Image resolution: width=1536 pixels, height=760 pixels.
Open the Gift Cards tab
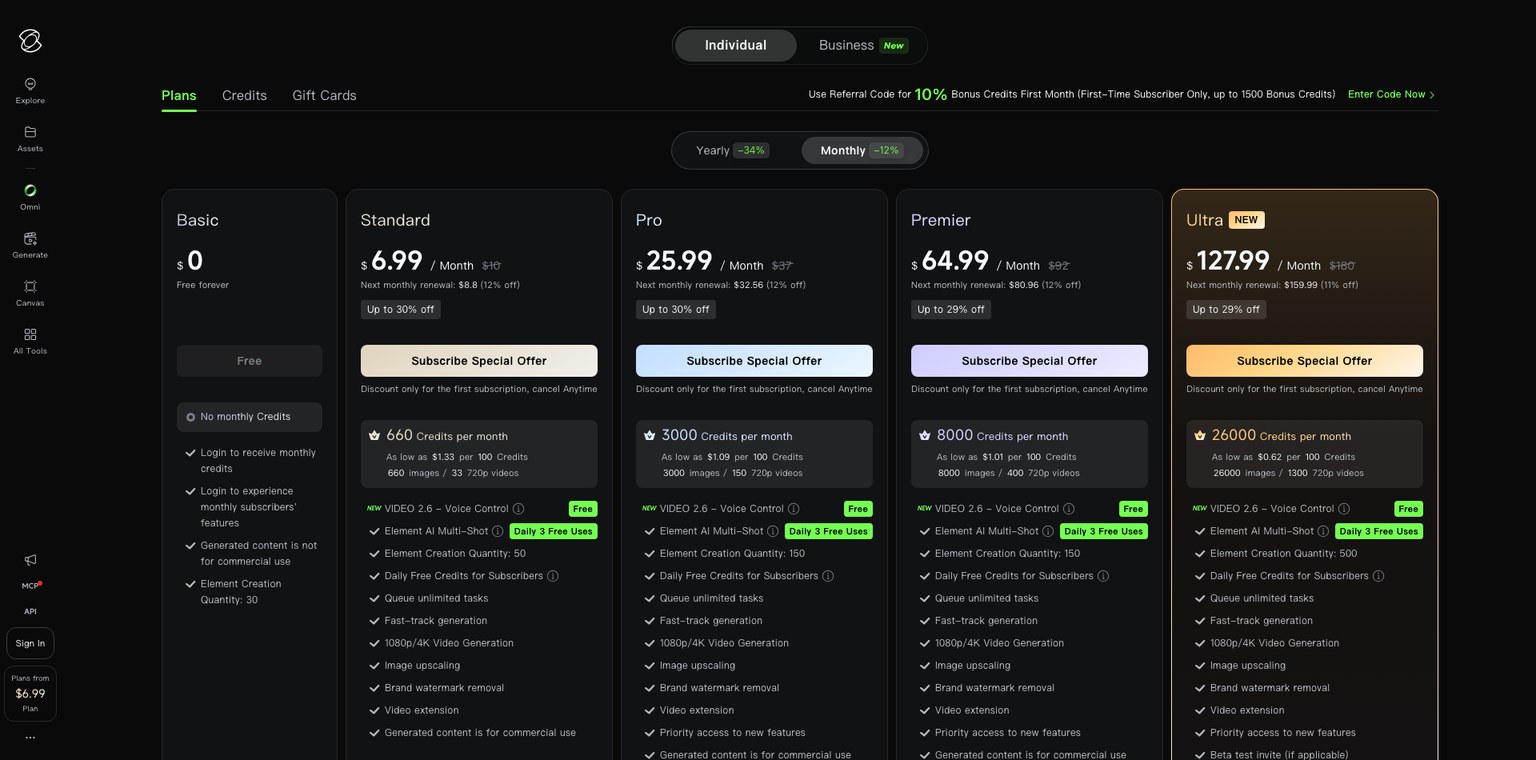click(324, 96)
